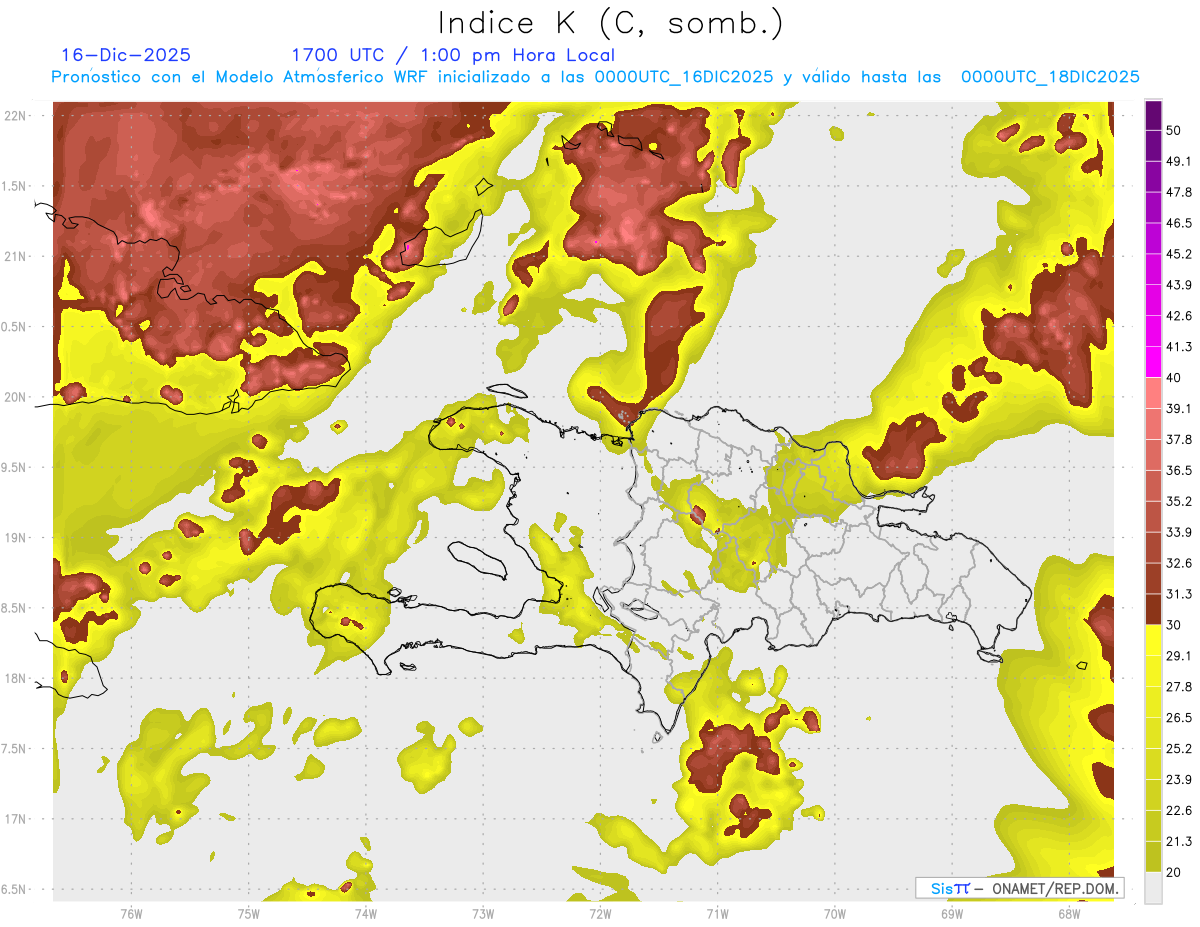Click the color scale value '45.2'
Image resolution: width=1200 pixels, height=927 pixels.
1179,254
